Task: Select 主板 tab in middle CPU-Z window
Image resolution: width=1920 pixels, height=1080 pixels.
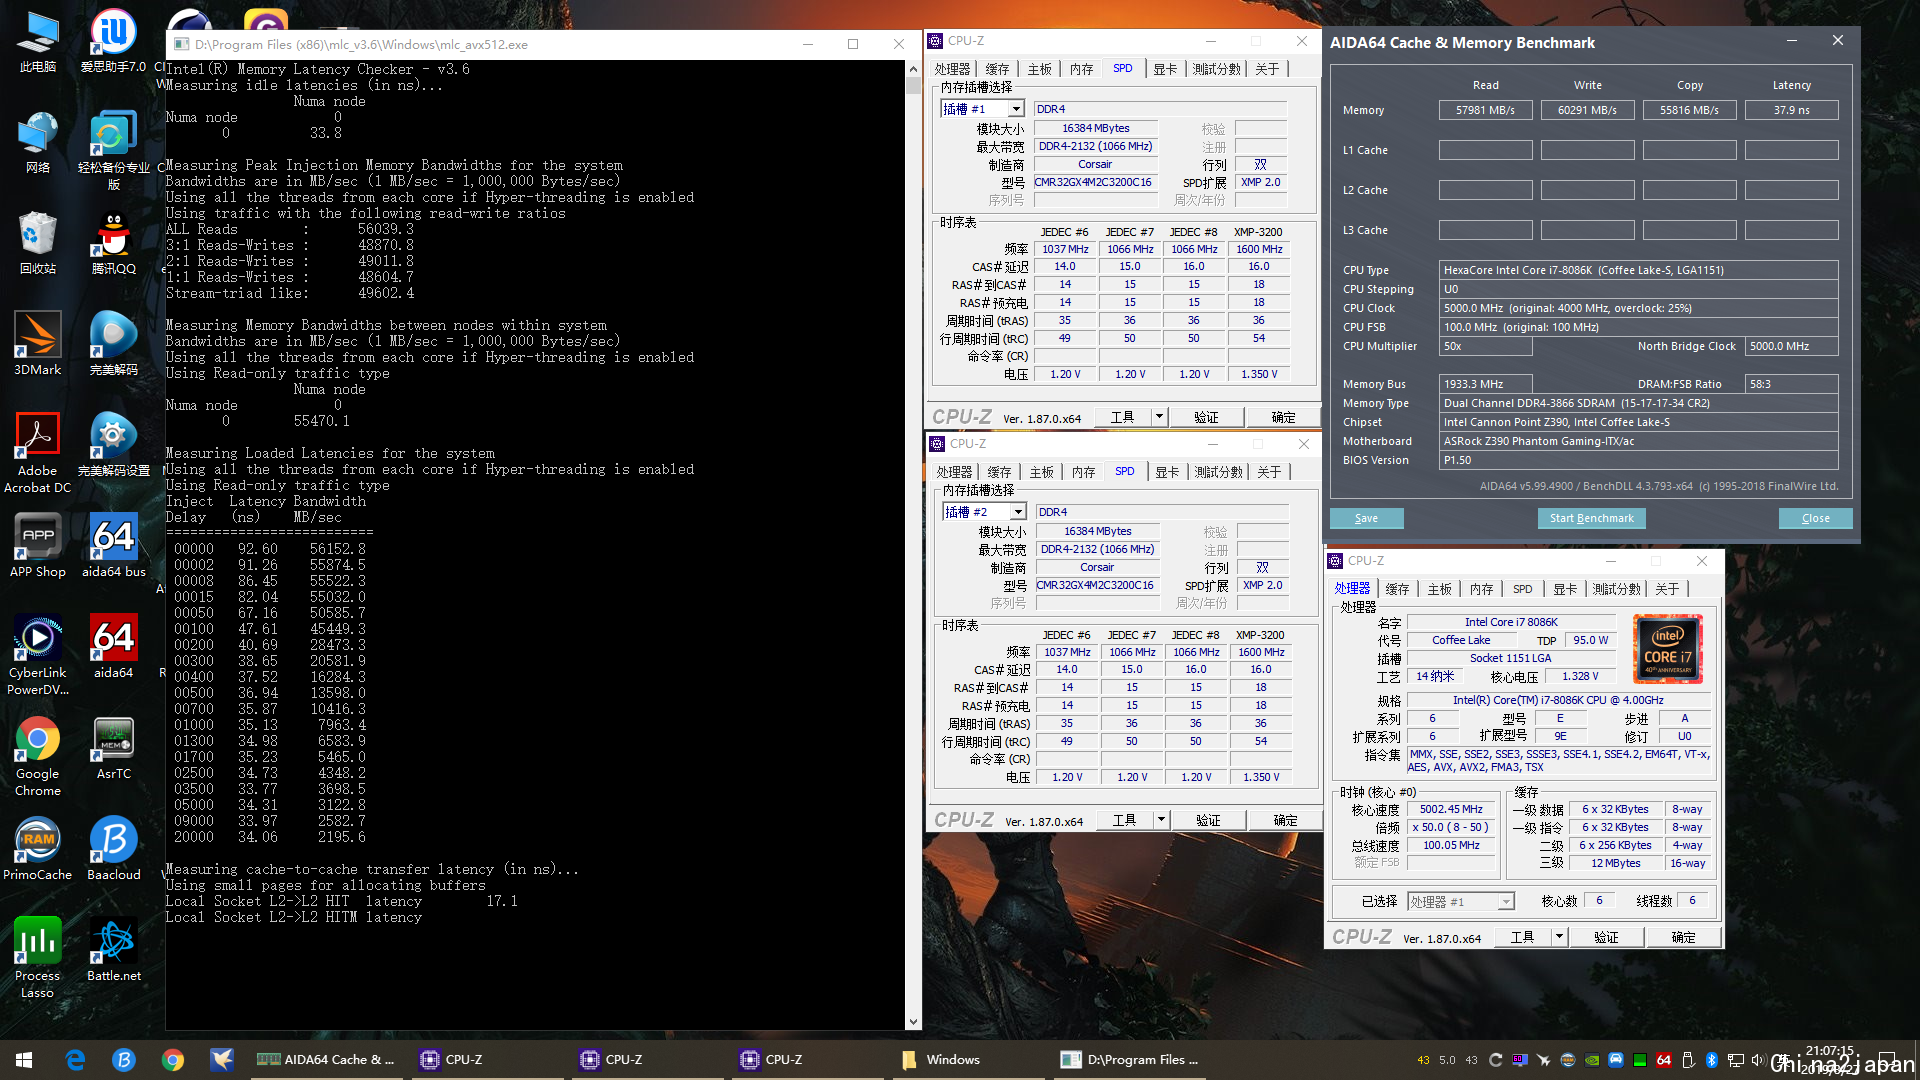Action: tap(1042, 472)
